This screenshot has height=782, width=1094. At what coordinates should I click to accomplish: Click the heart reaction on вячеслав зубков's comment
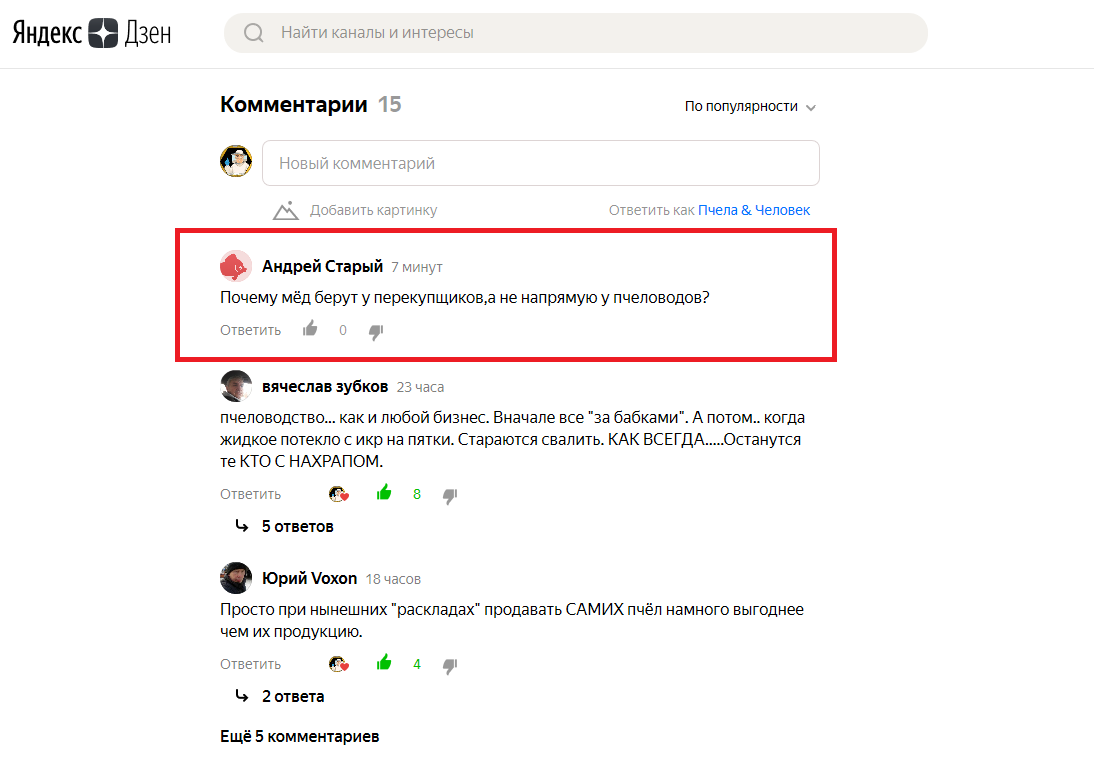[339, 493]
